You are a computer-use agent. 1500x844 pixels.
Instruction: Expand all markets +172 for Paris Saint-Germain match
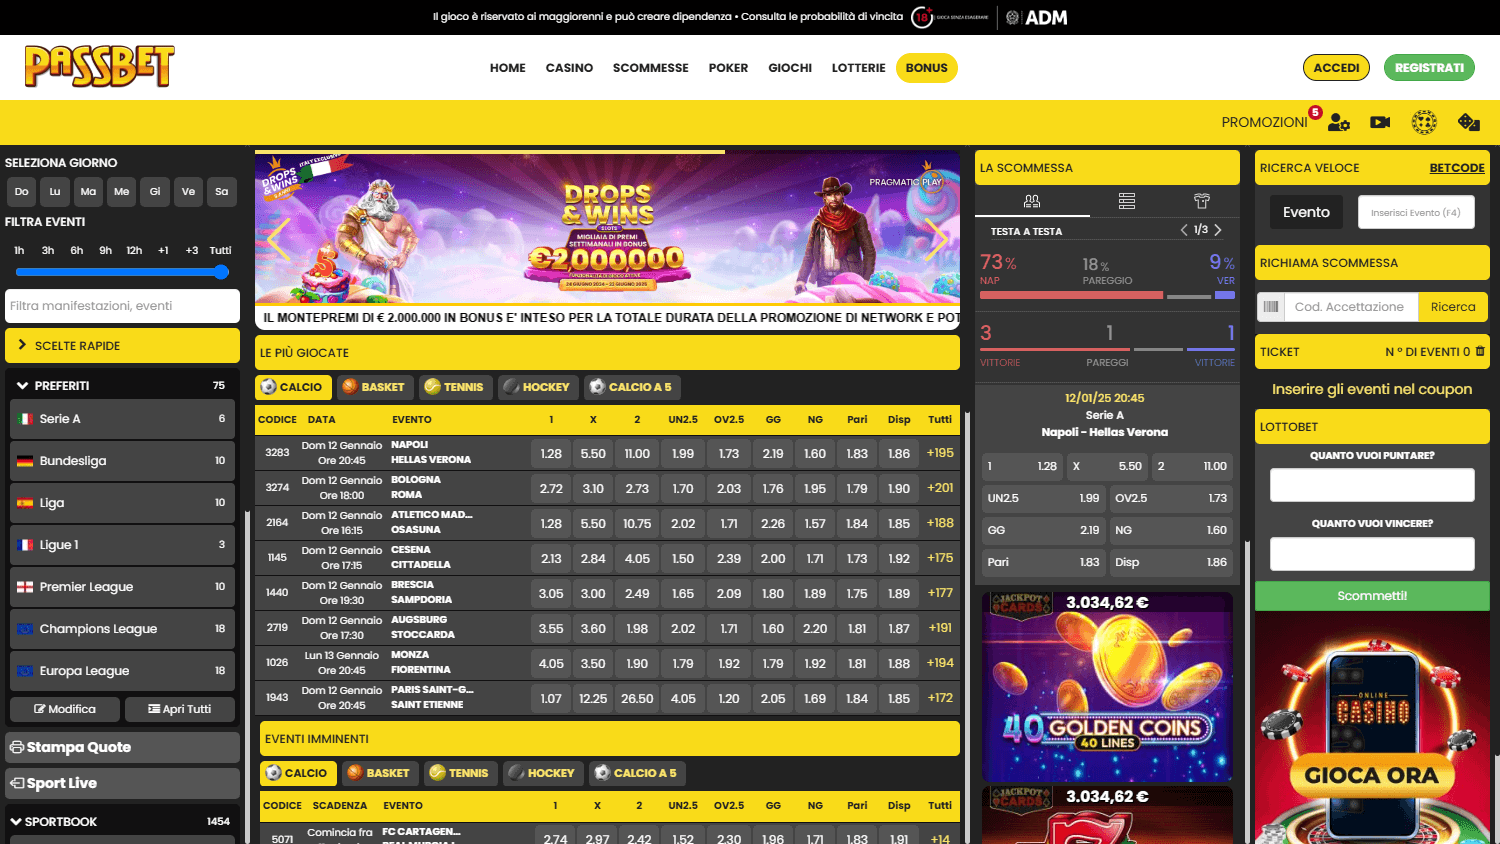940,698
